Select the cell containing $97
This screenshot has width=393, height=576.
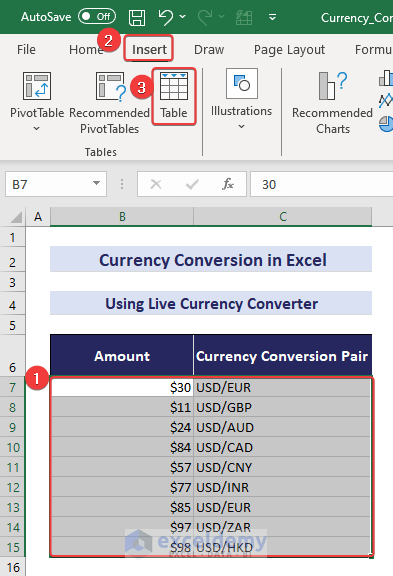[122, 527]
